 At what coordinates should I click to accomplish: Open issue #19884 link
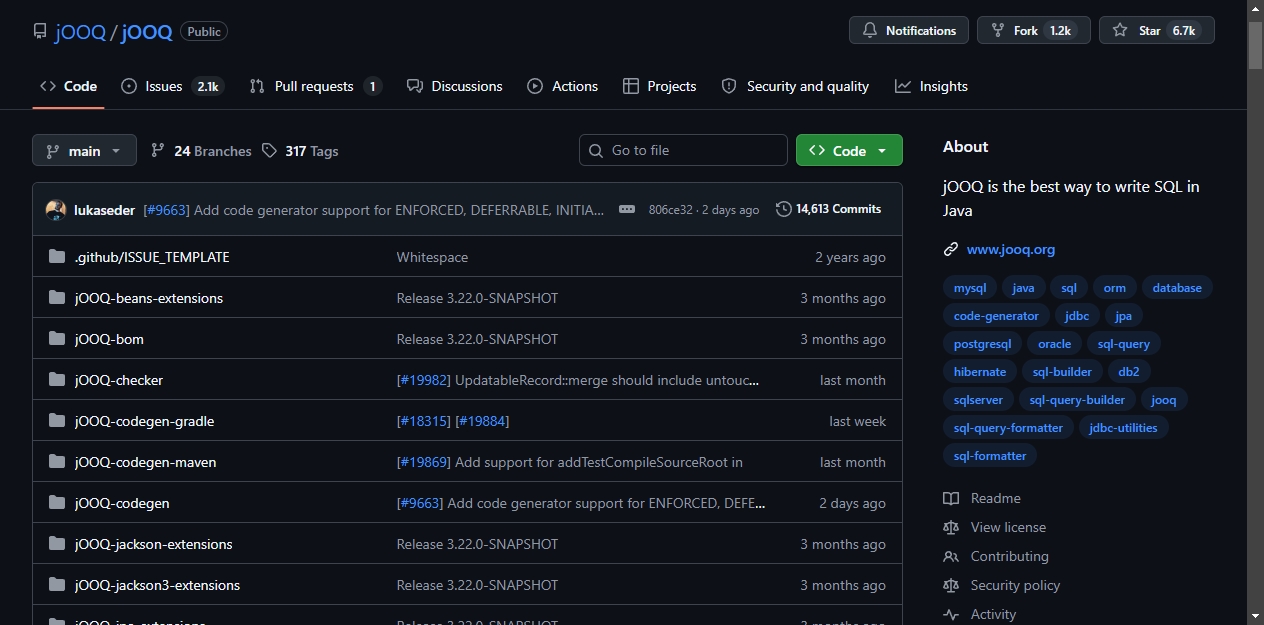[482, 421]
